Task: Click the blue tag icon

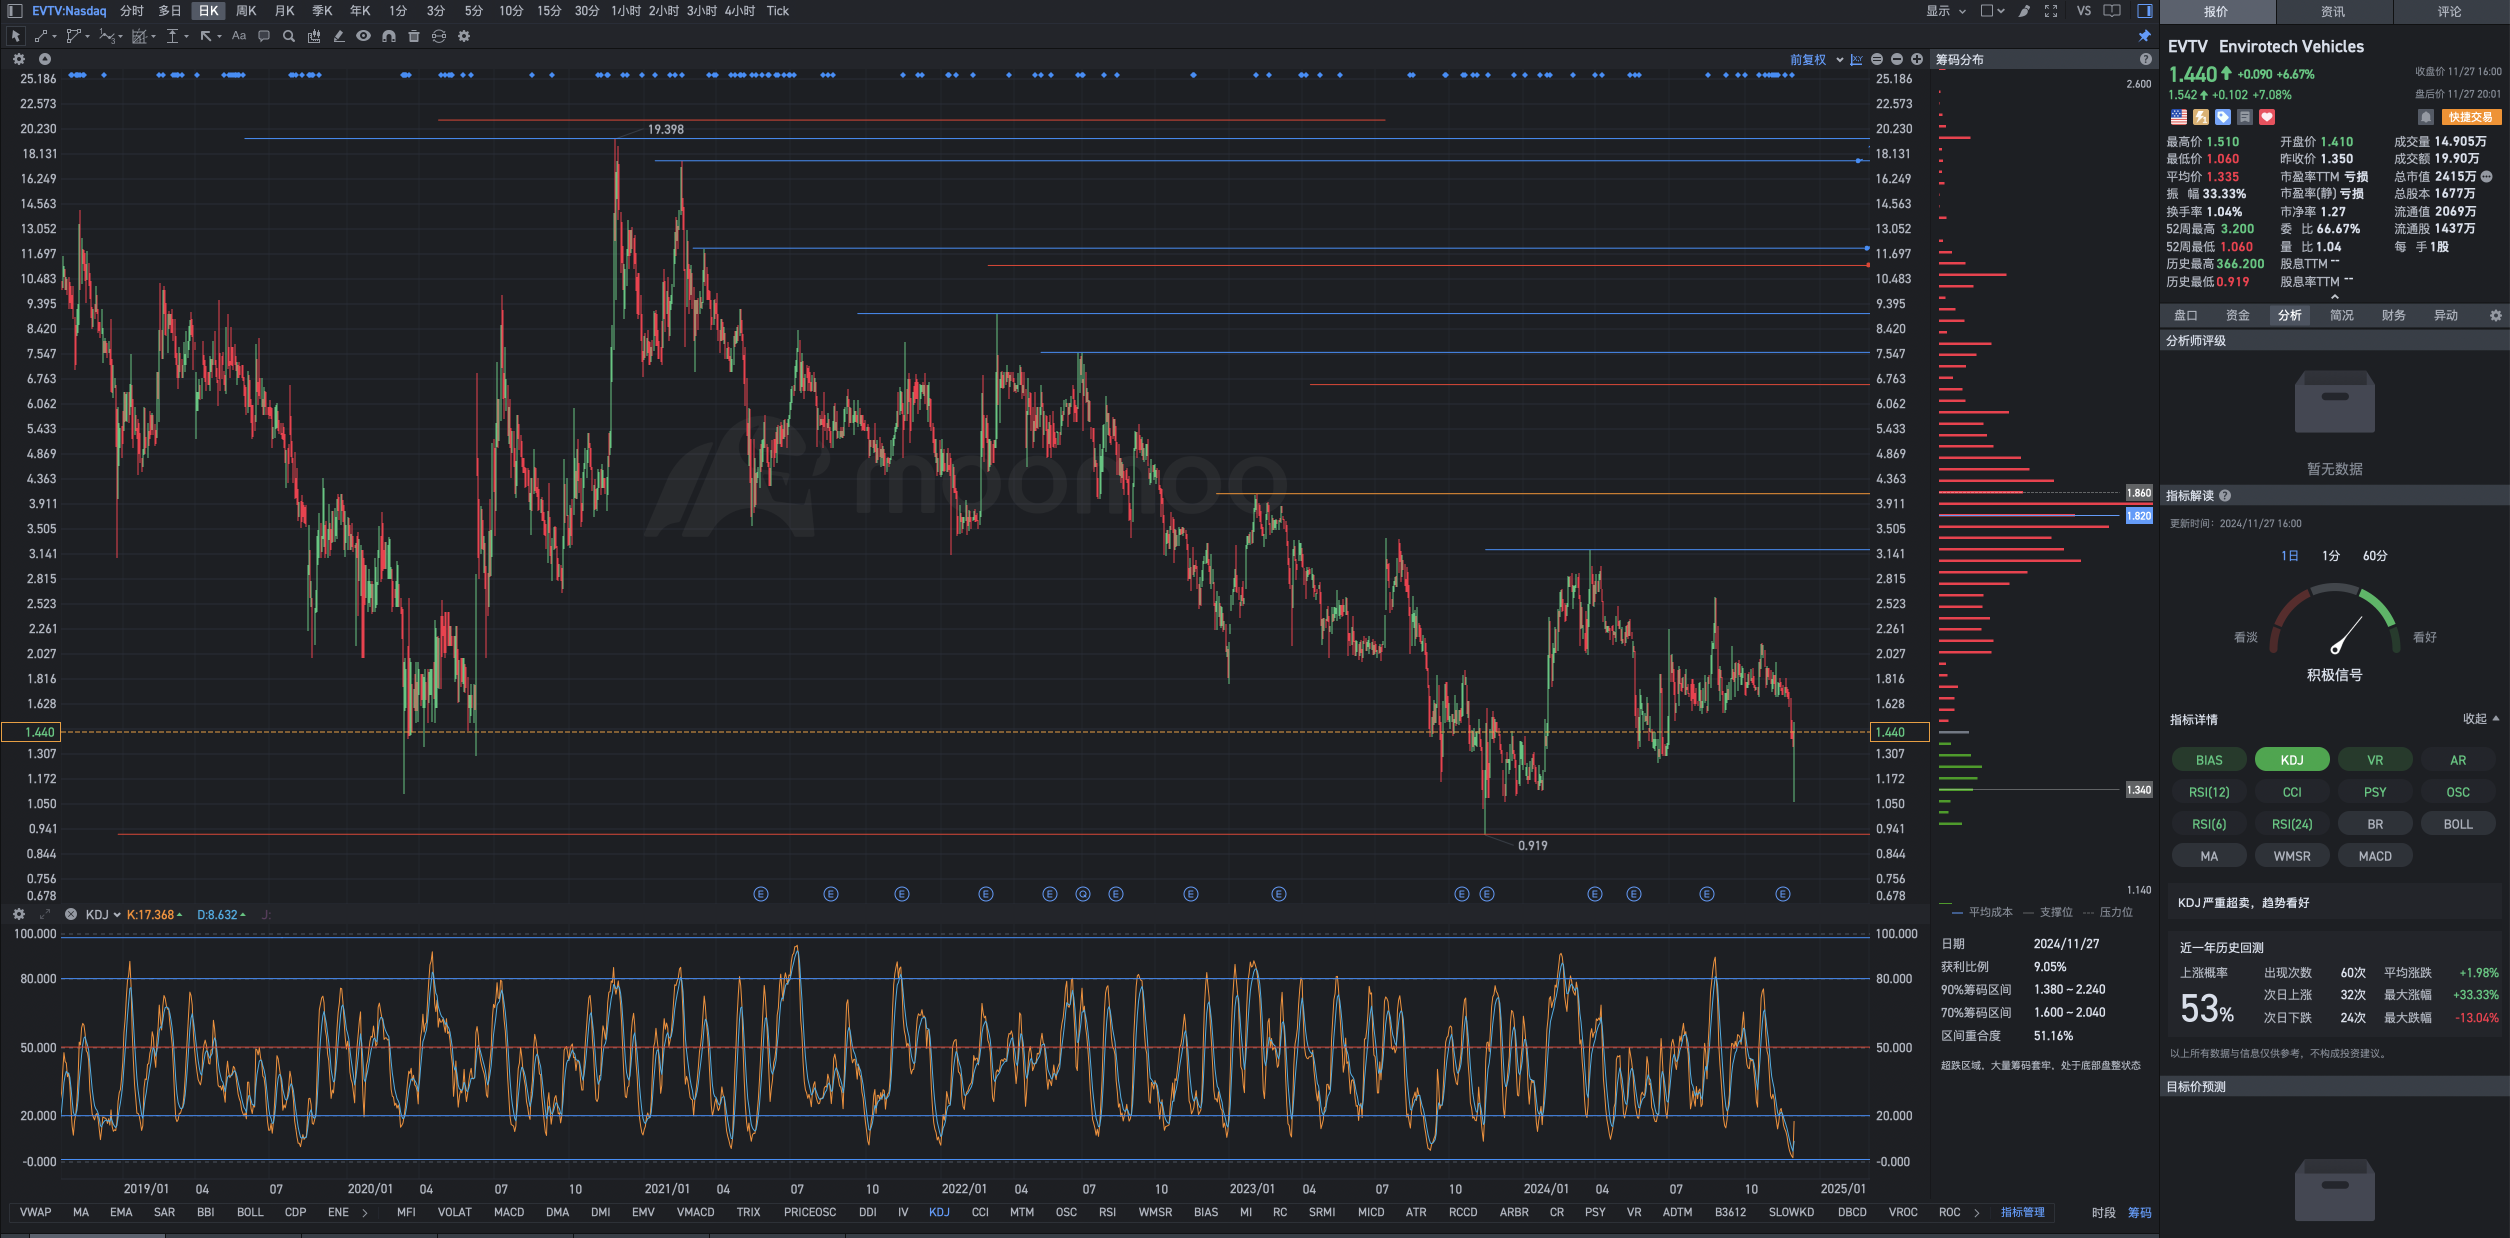Action: (x=2223, y=117)
